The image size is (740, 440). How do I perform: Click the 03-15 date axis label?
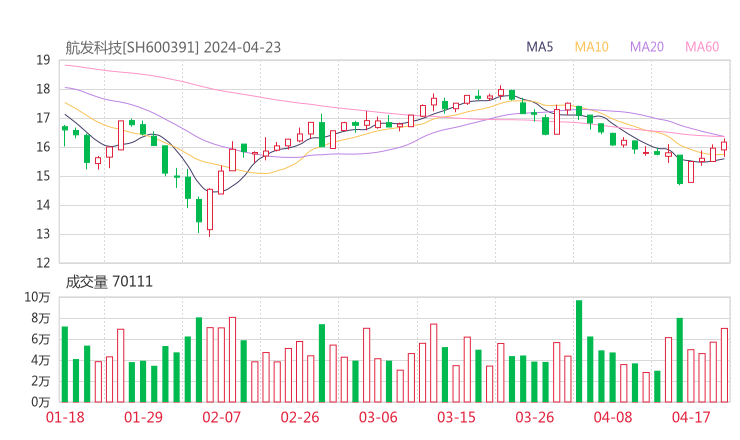tap(456, 417)
